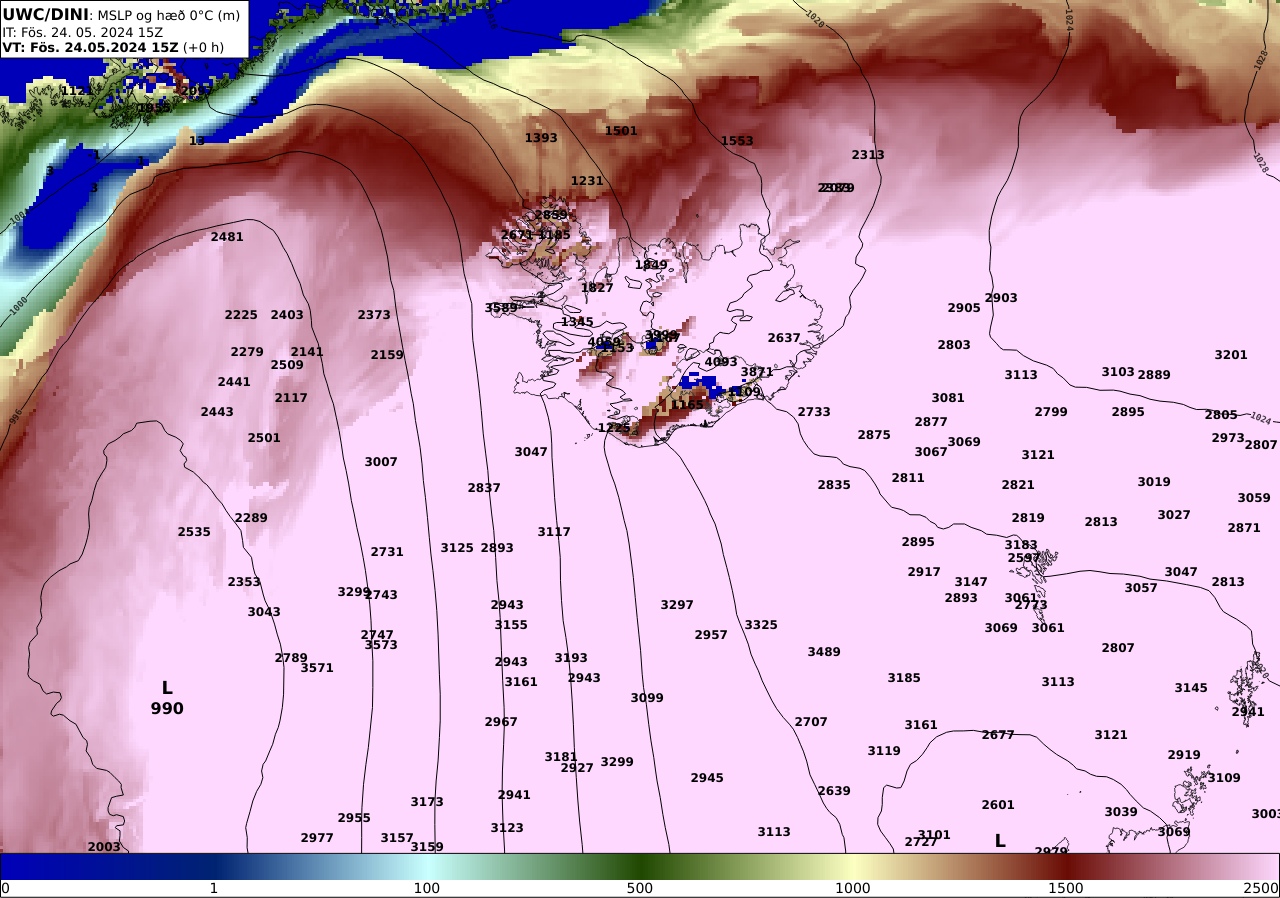Click the map value 3147
Screen dimensions: 1280x898
click(x=971, y=582)
